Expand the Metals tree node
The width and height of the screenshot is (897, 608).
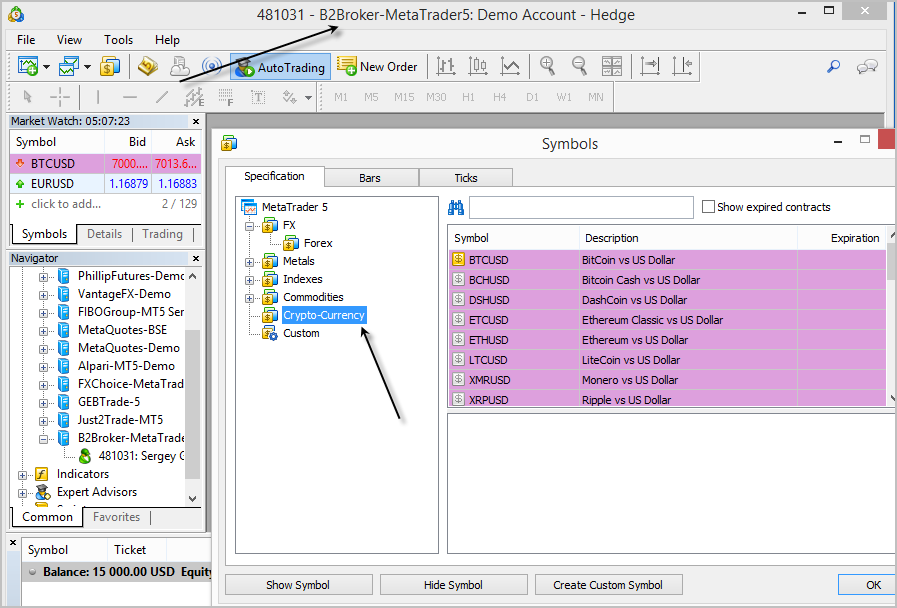coord(249,263)
